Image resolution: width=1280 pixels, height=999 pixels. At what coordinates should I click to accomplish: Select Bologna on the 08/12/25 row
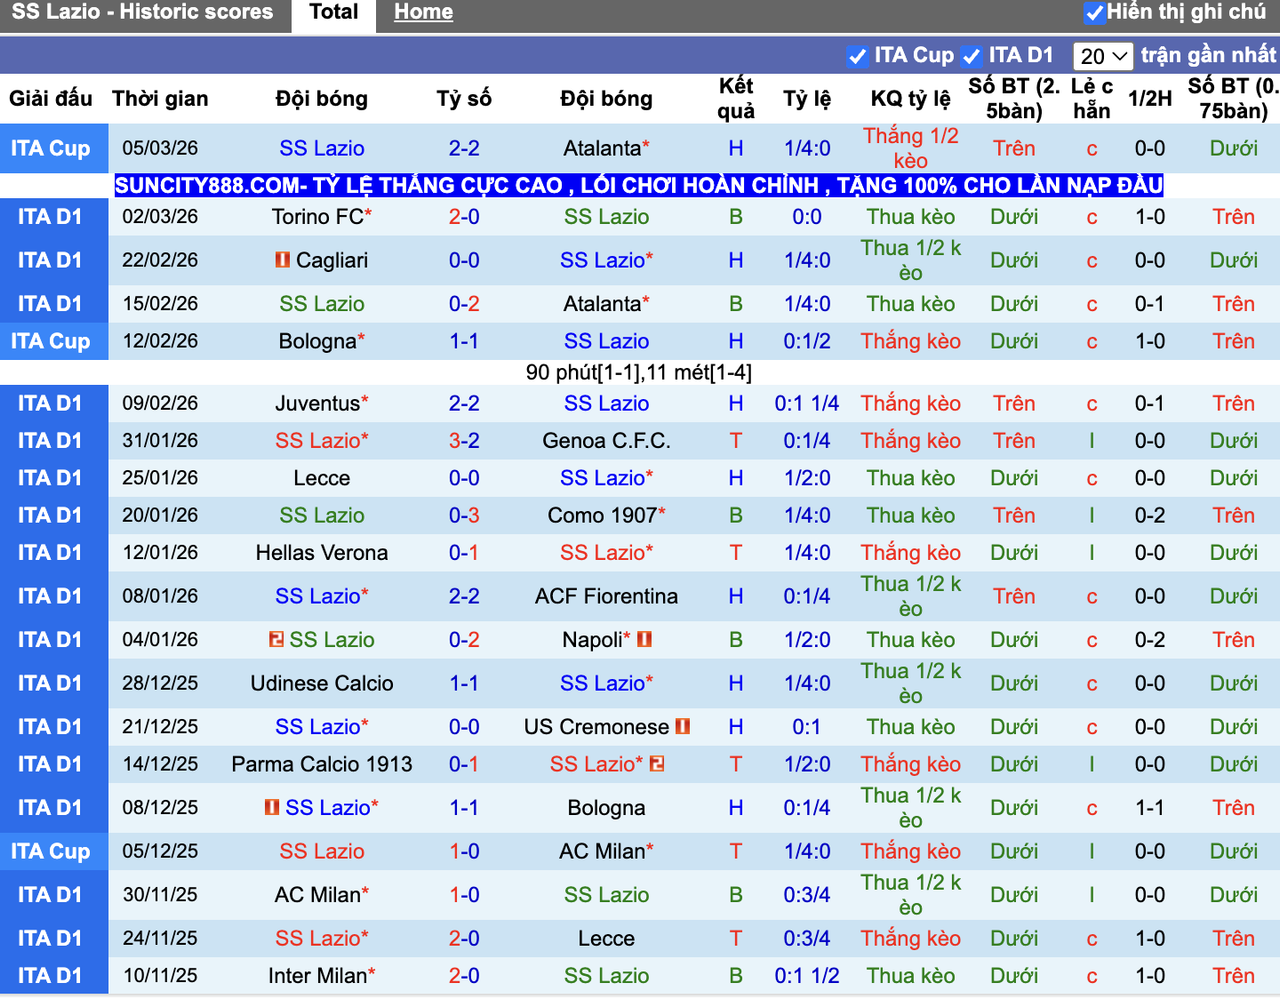coord(606,807)
